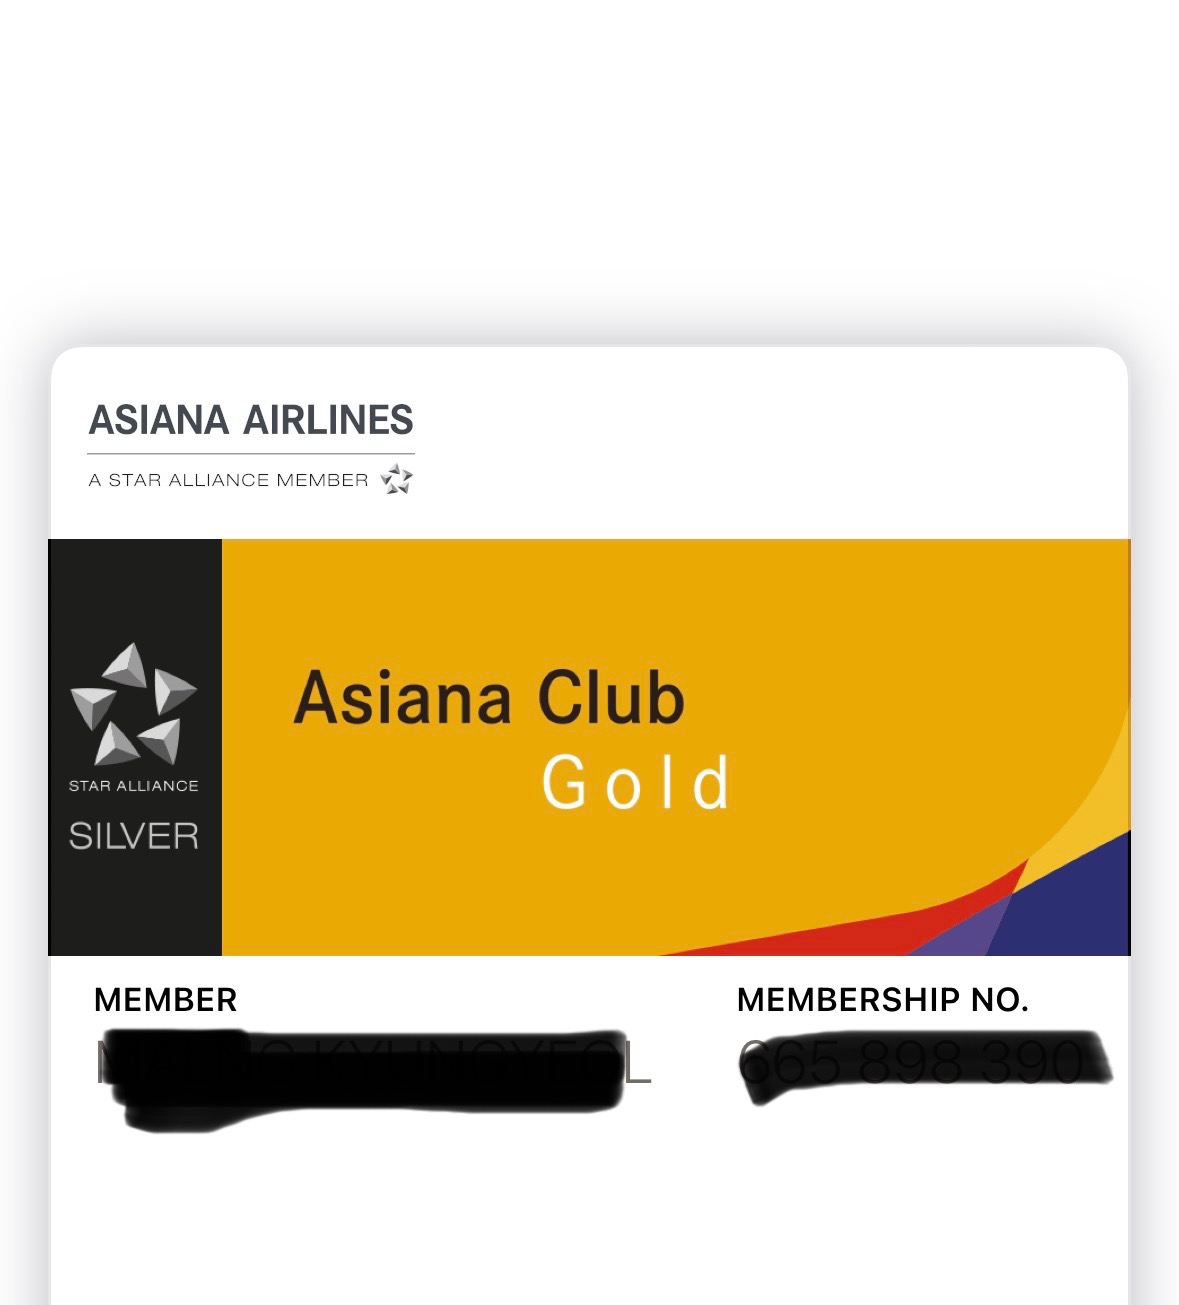Click the black Star Alliance side strip
1179x1305 pixels.
pos(135,747)
